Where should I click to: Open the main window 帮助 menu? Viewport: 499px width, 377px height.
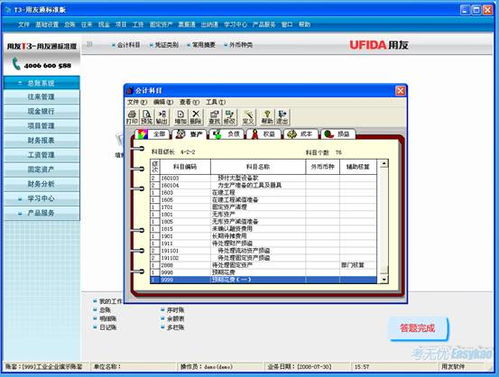pos(304,24)
